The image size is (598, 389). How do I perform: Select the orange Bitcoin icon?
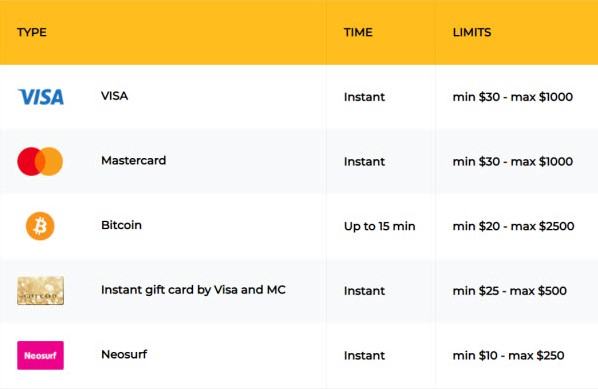pos(40,226)
